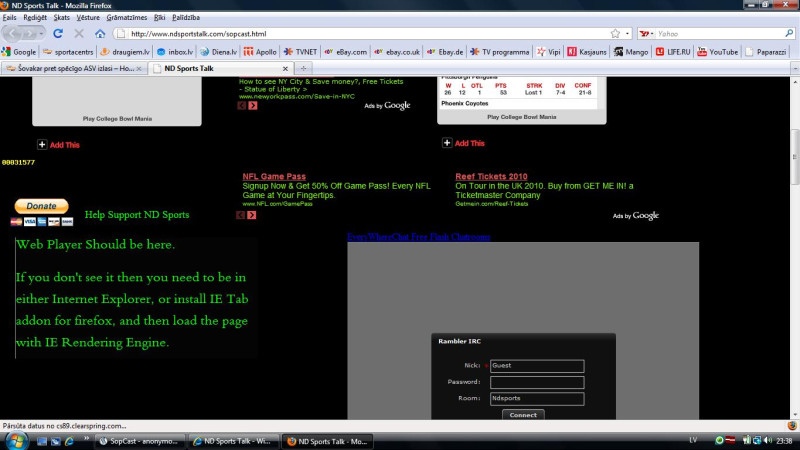The image size is (800, 450).
Task: Go to the Firefox home page icon
Action: click(x=100, y=34)
